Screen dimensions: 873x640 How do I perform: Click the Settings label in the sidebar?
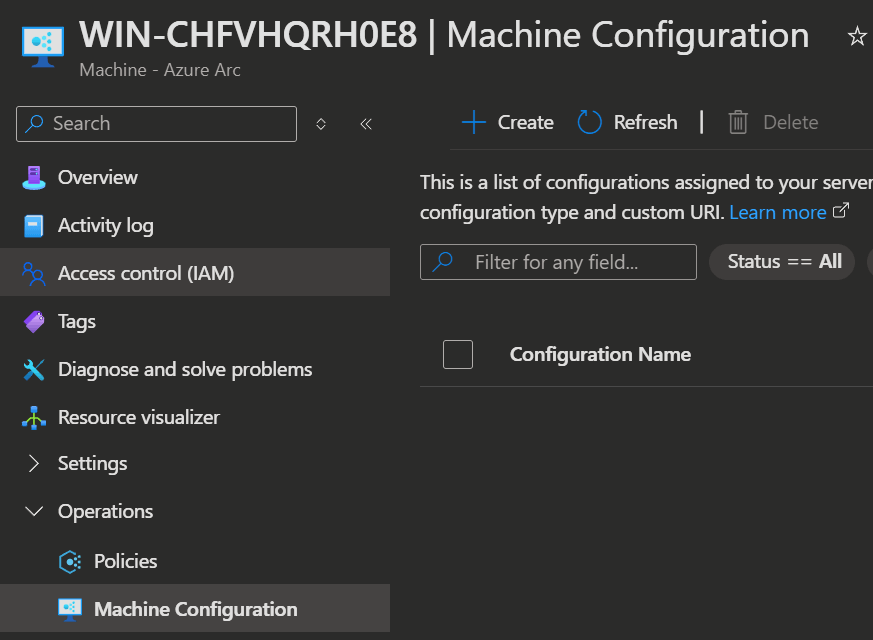(92, 464)
